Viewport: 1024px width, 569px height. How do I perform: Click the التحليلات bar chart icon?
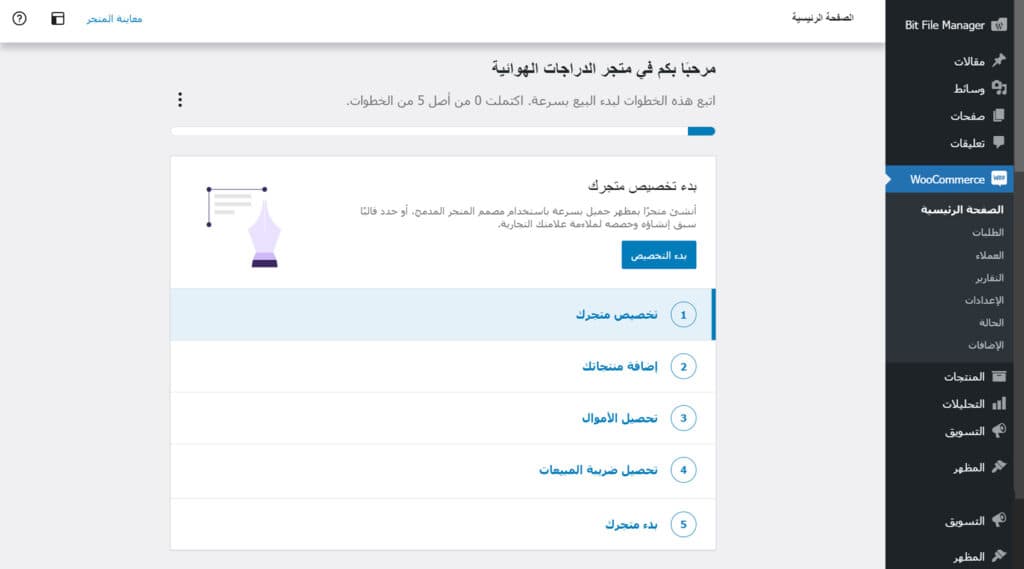click(x=999, y=404)
